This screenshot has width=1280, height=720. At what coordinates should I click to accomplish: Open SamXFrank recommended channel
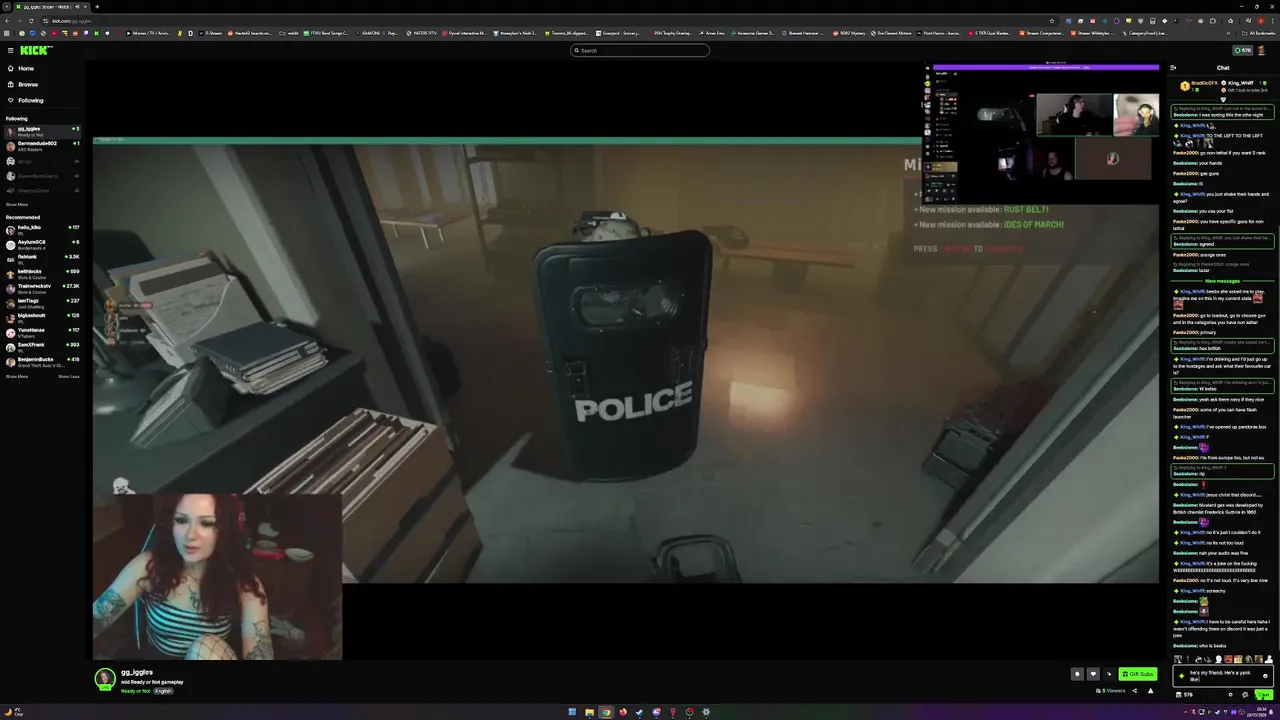tap(42, 346)
